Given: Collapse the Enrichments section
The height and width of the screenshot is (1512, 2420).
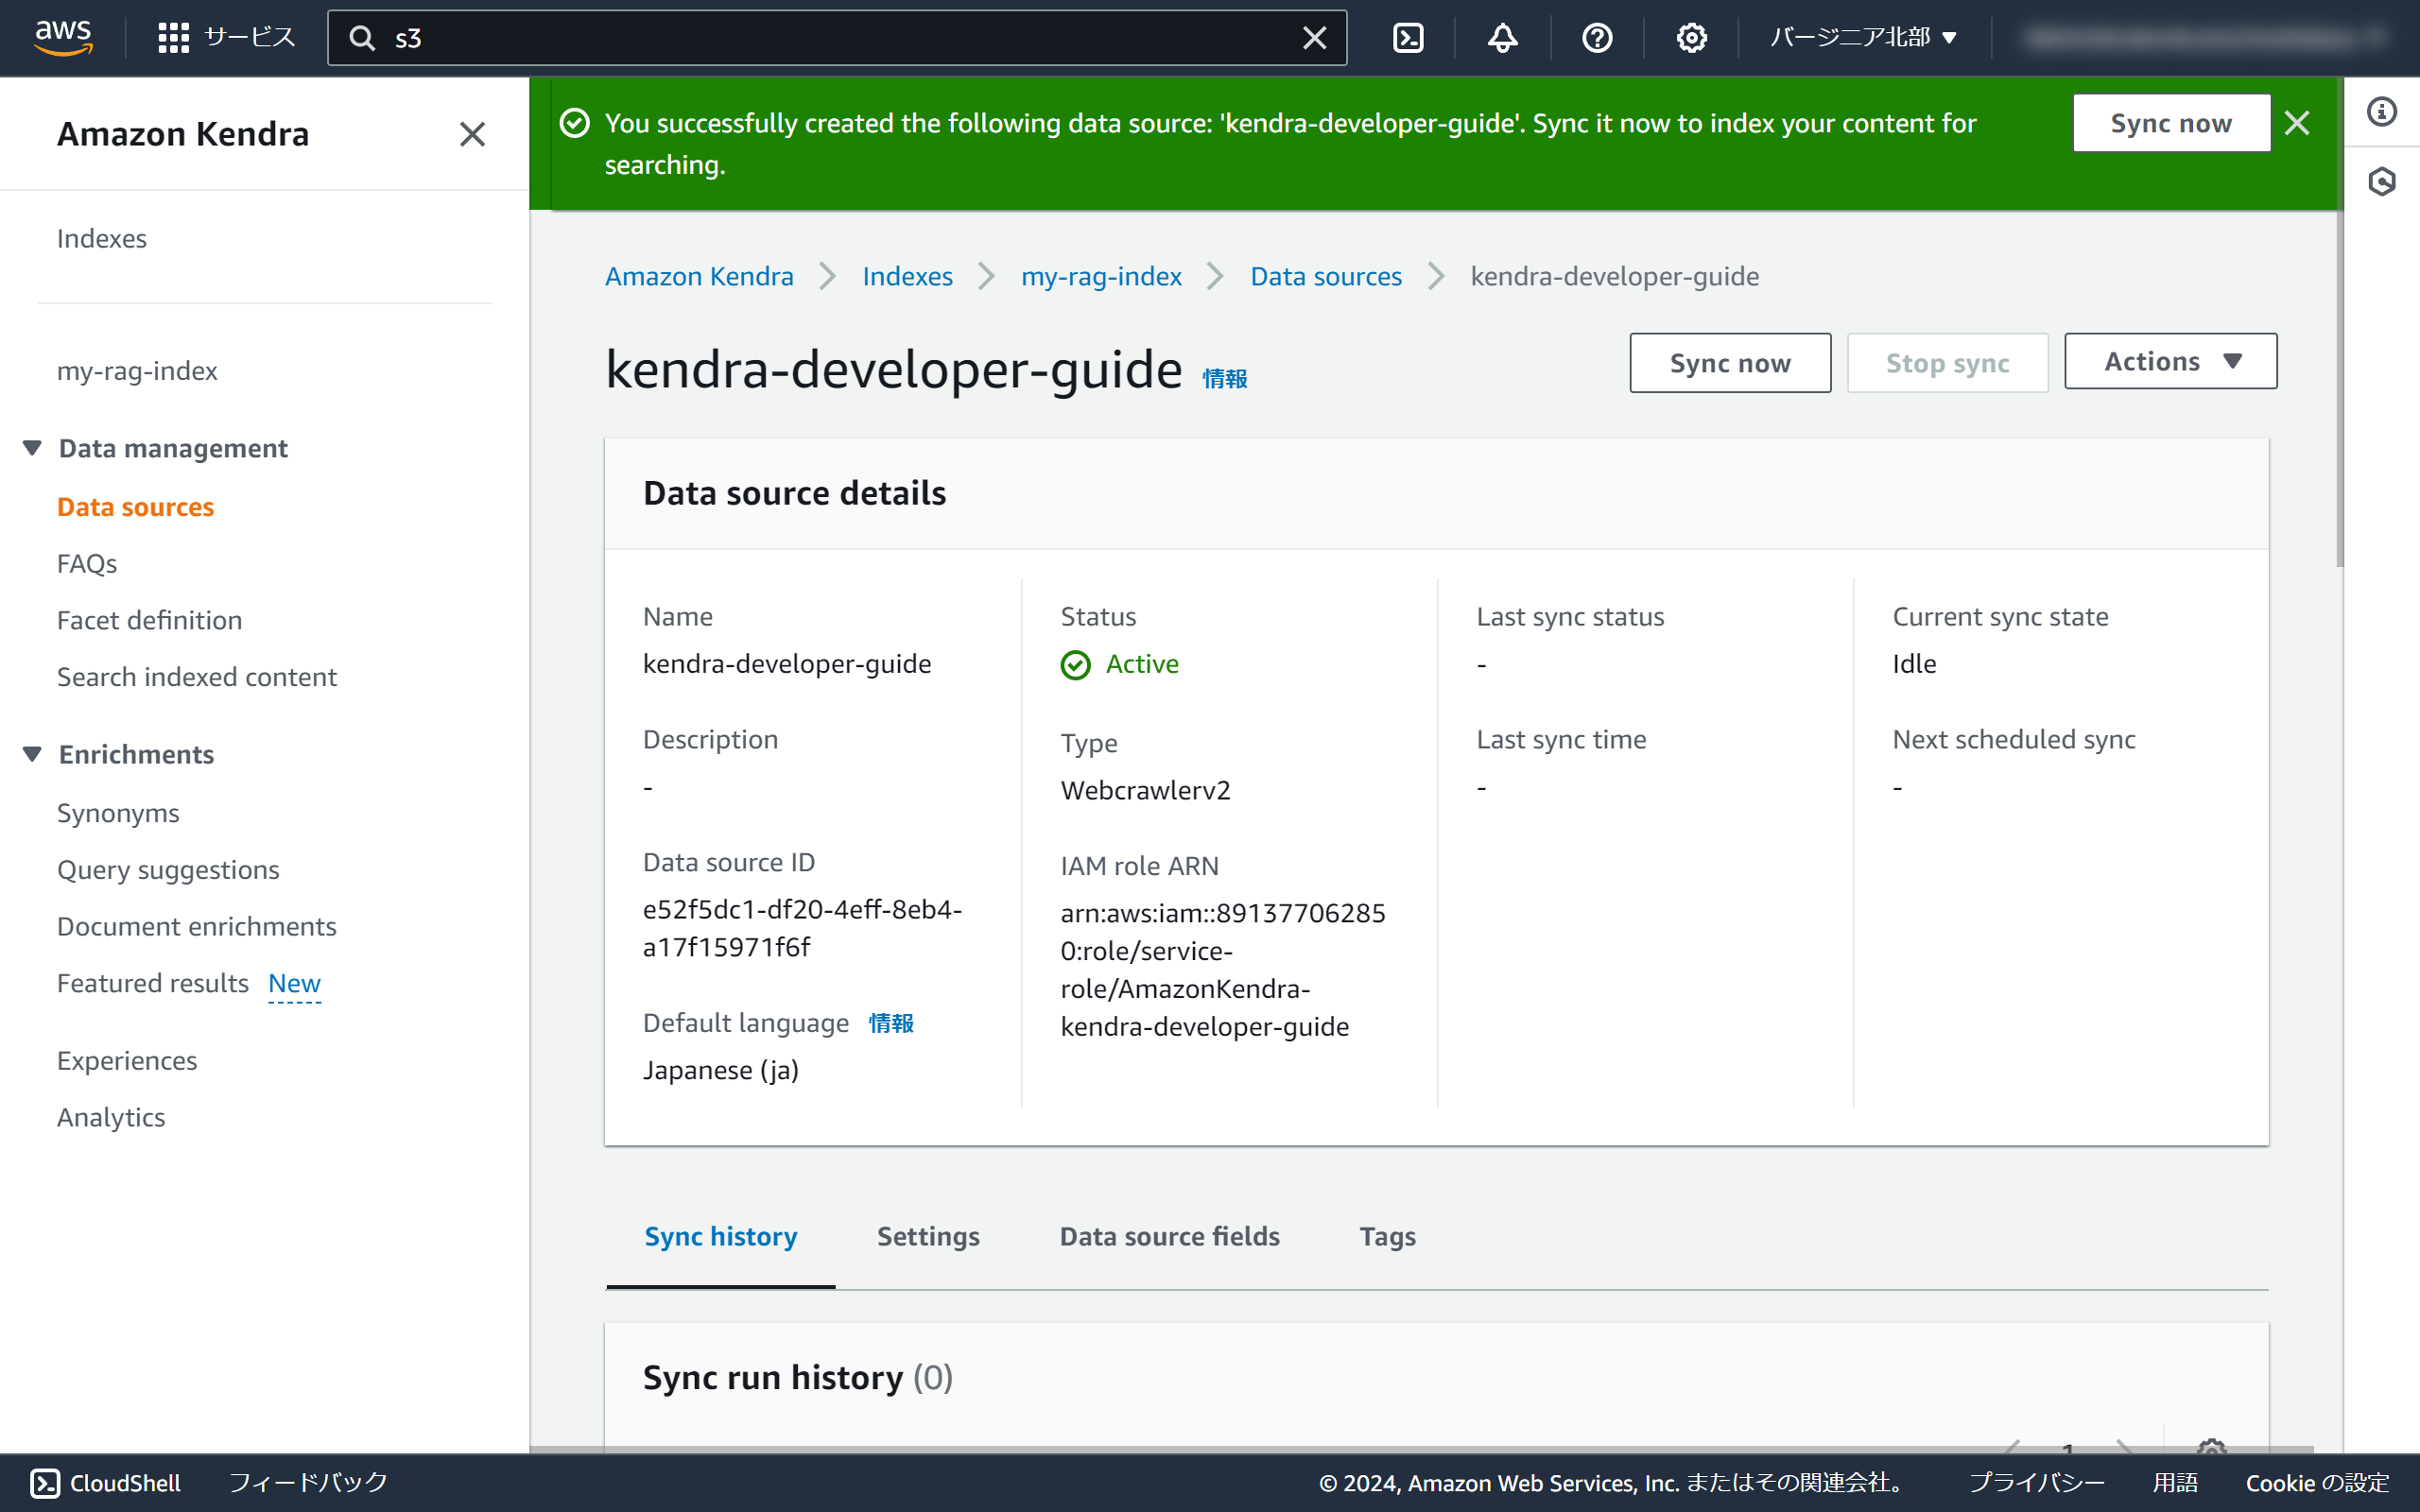Looking at the screenshot, I should click(32, 754).
